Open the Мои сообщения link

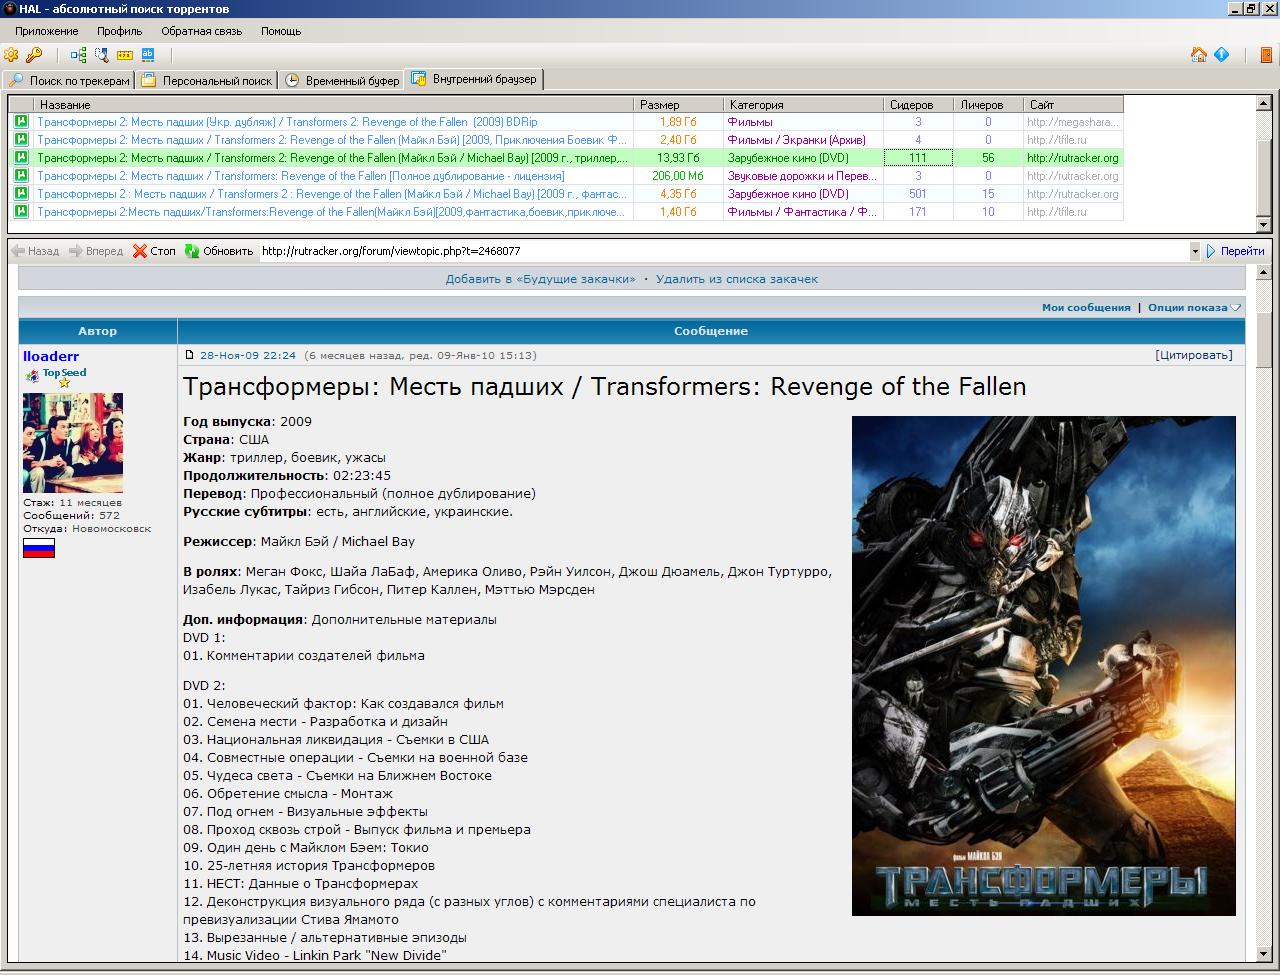1086,308
